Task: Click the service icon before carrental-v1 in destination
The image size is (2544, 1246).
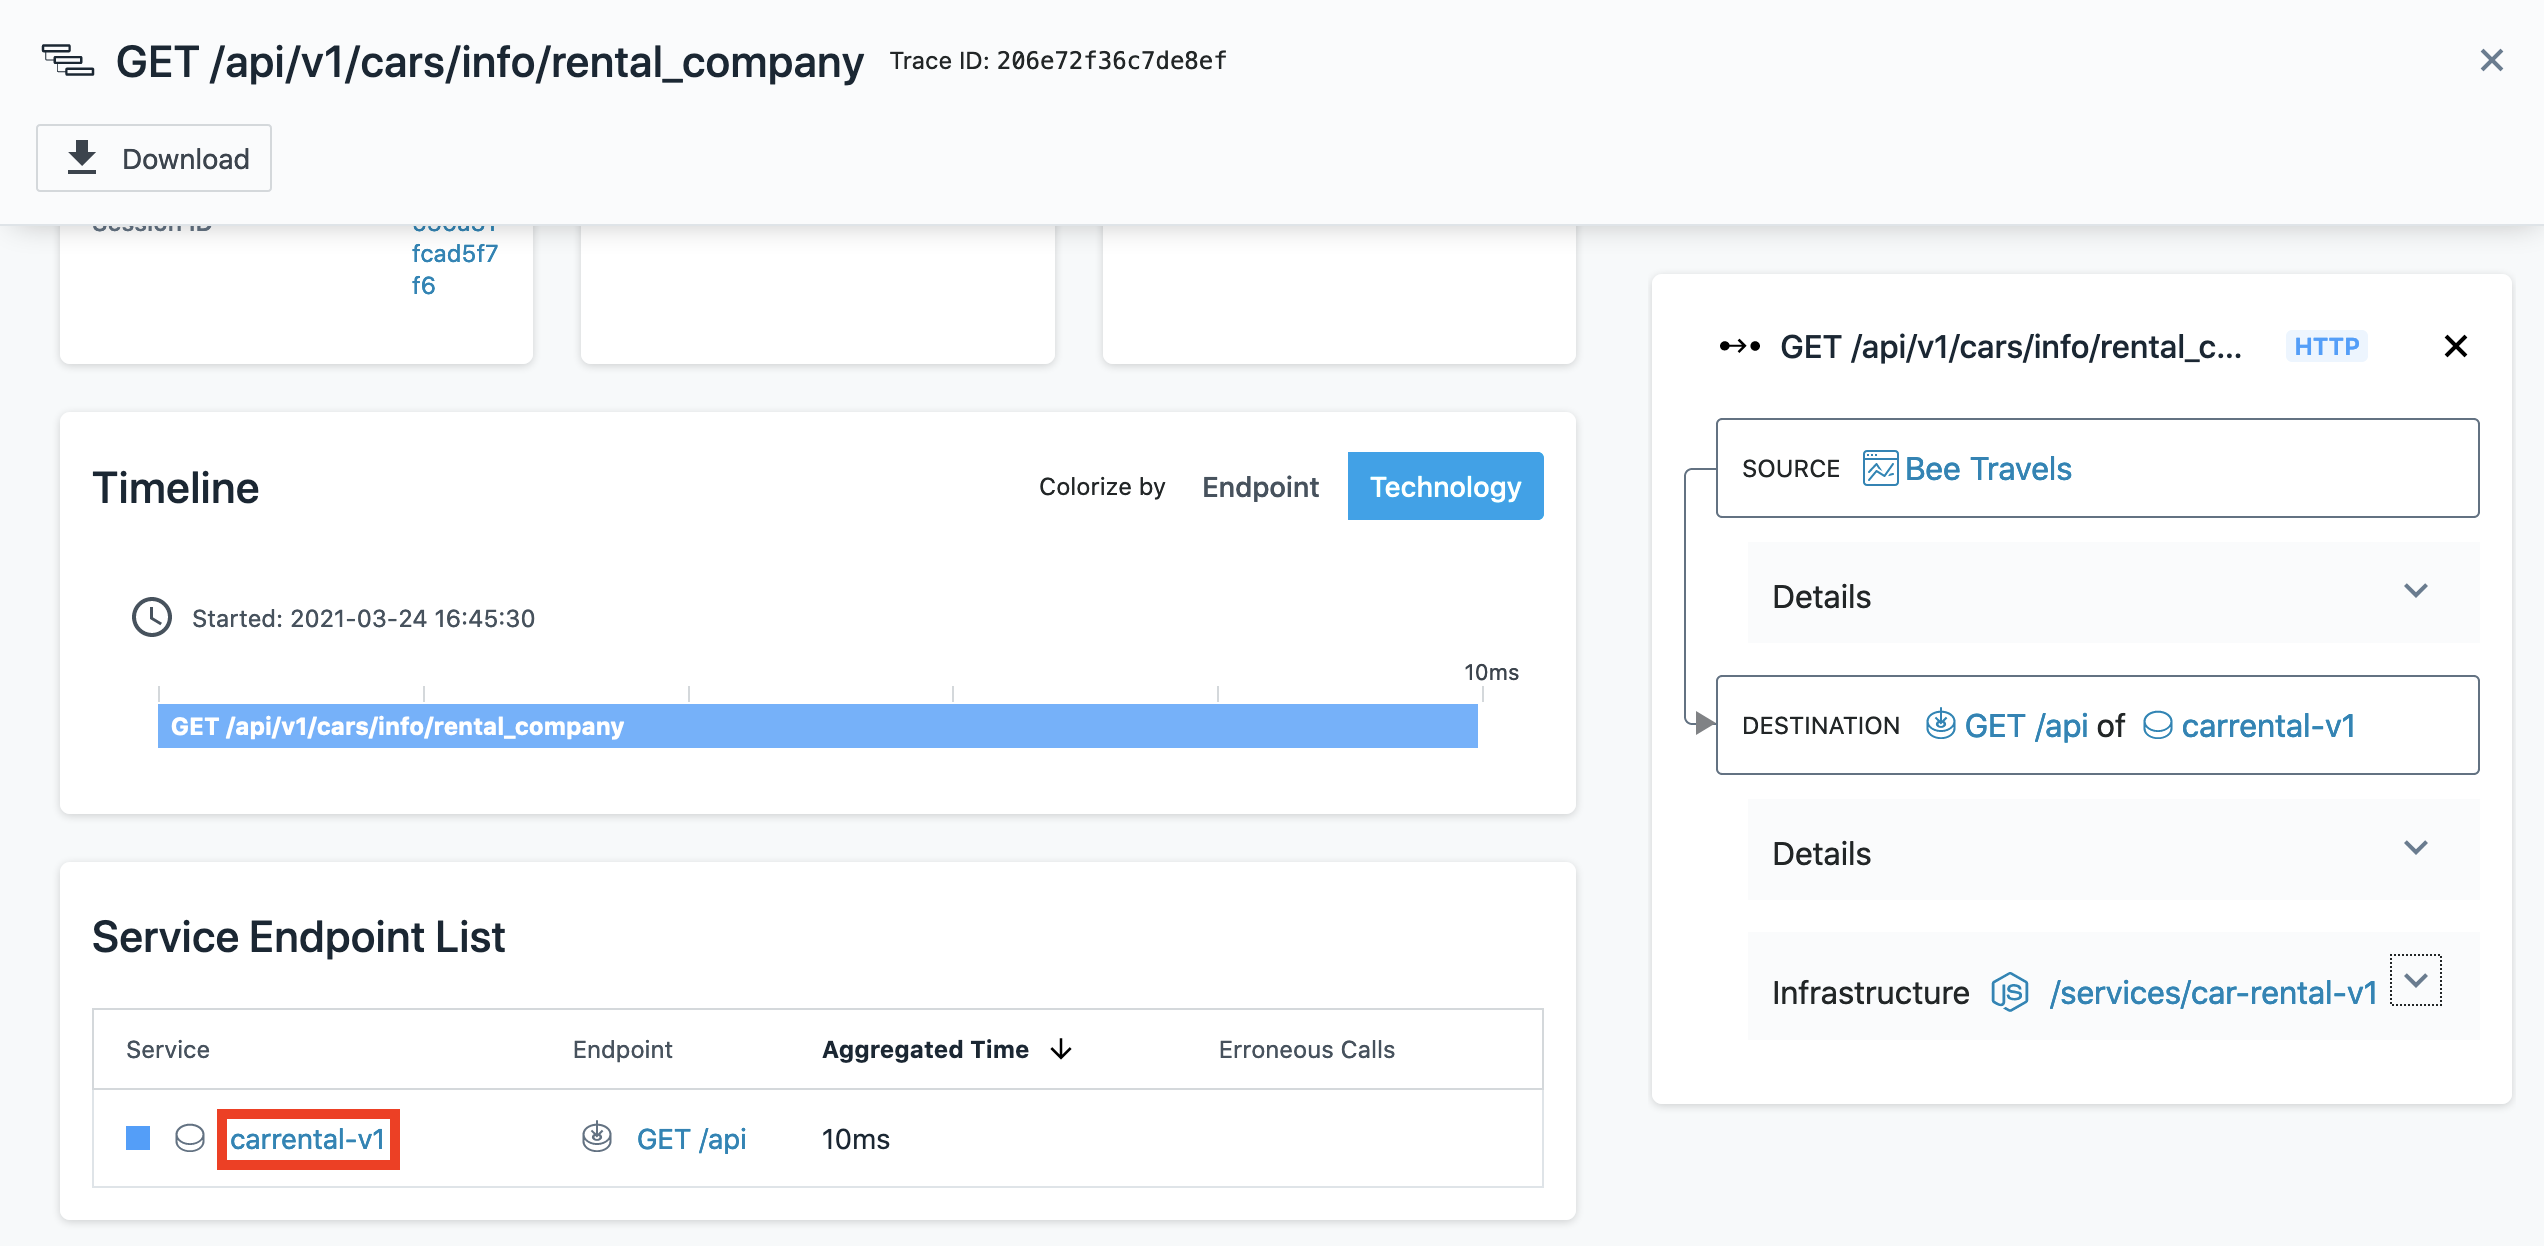Action: (2157, 725)
